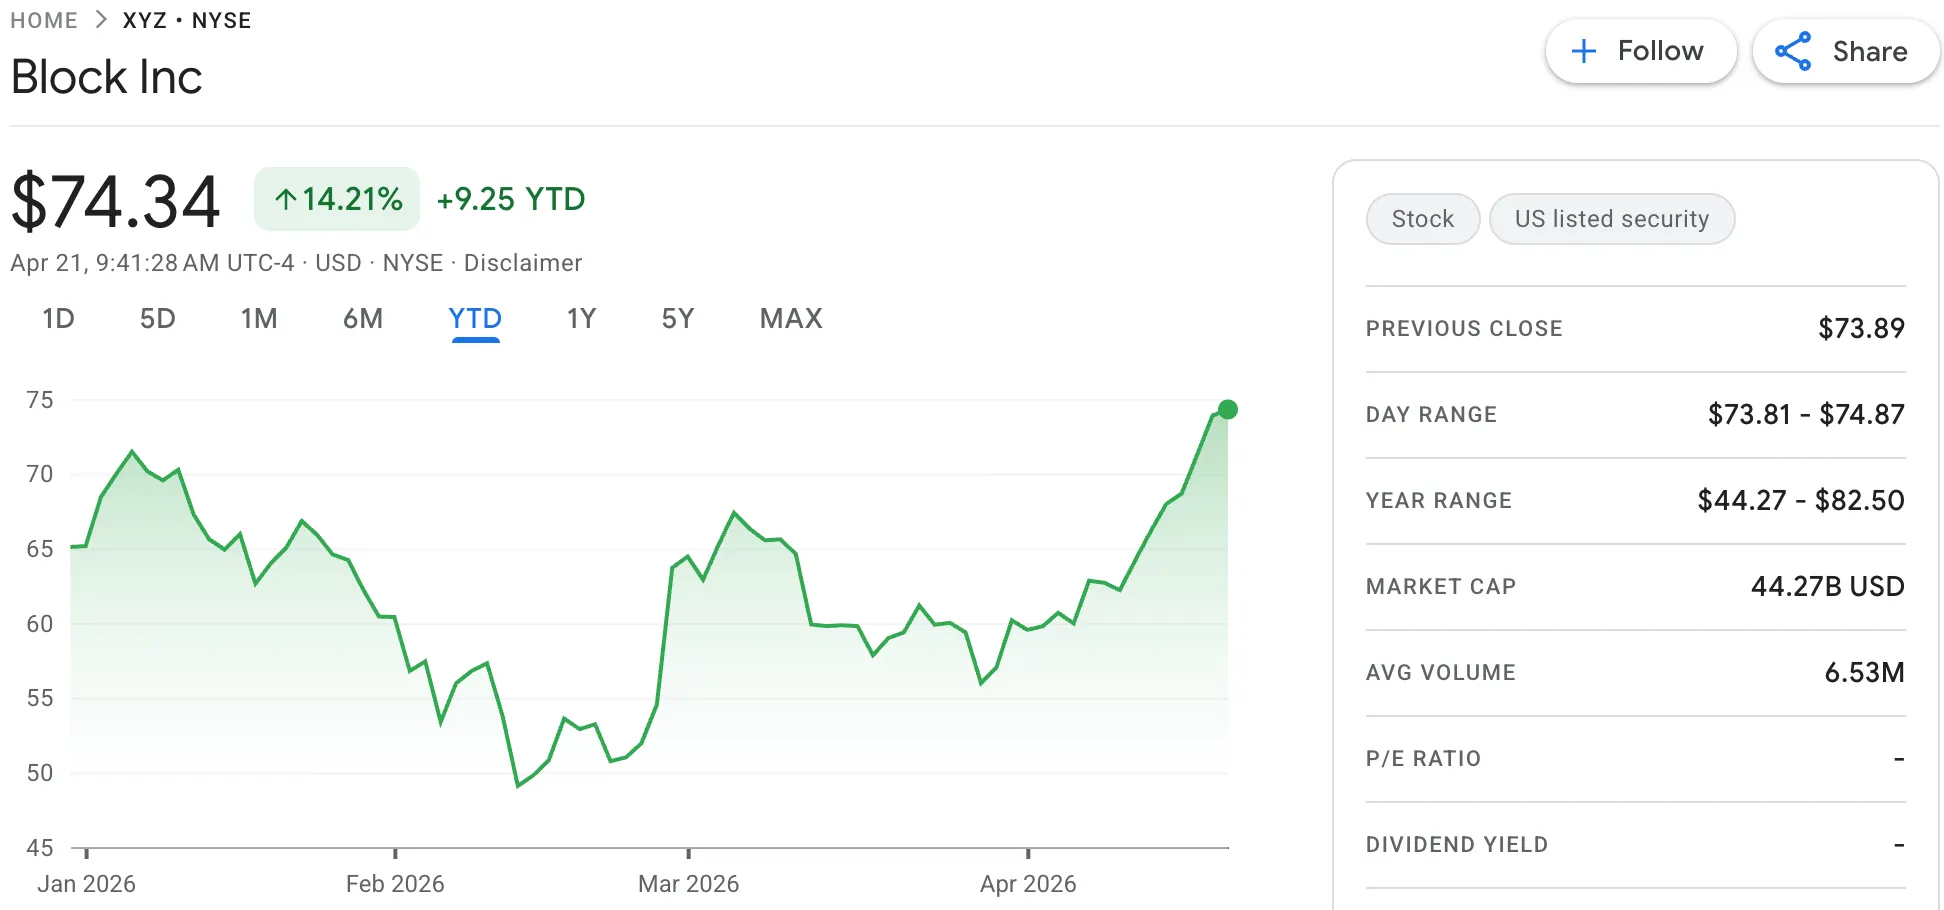Select the US listed security chip

[x=1612, y=218]
